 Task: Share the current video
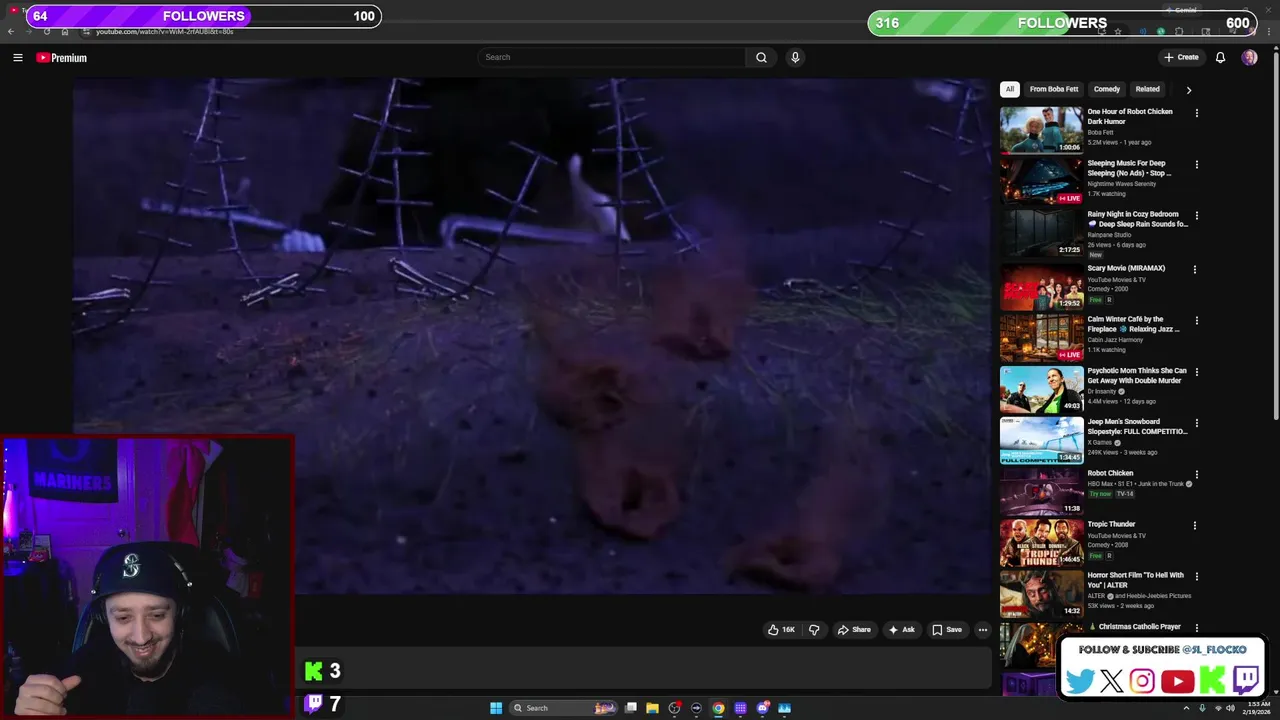point(854,630)
